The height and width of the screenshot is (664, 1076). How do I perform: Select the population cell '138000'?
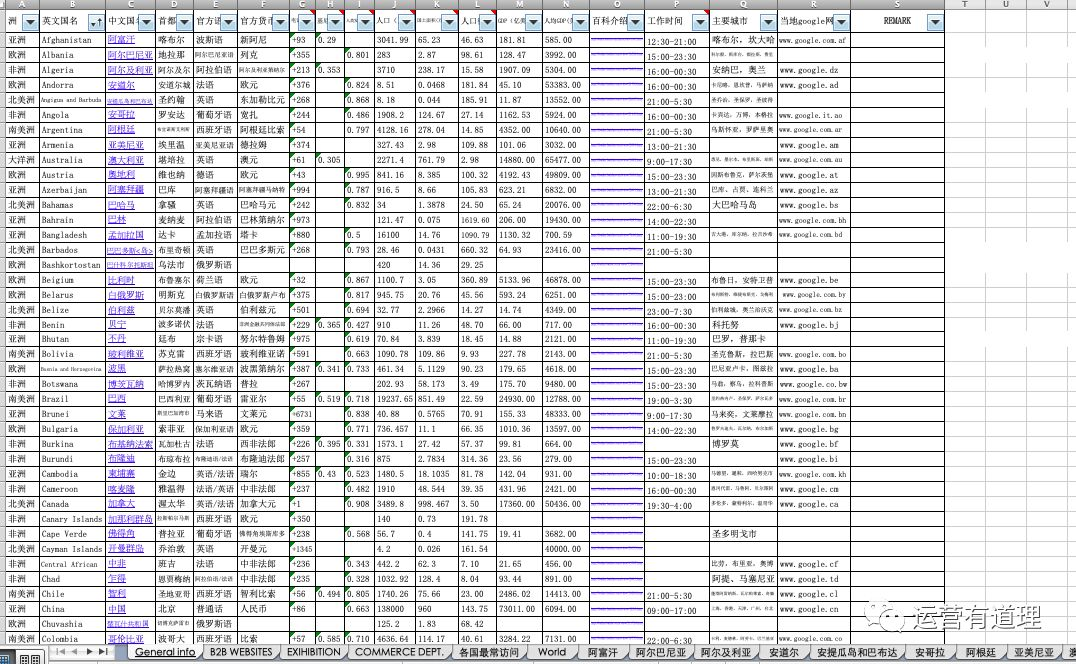[395, 609]
